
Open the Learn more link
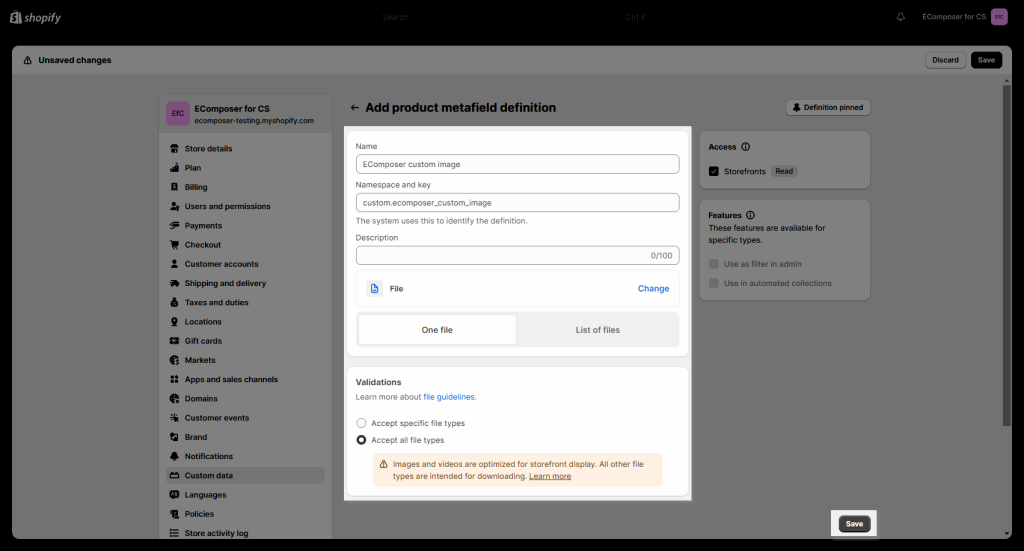coord(550,477)
